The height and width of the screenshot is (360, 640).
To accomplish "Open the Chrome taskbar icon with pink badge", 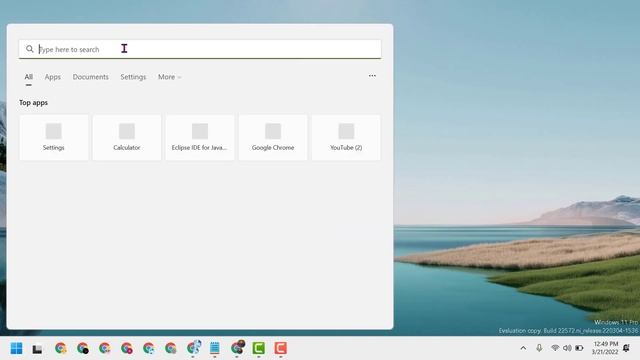I will [127, 348].
